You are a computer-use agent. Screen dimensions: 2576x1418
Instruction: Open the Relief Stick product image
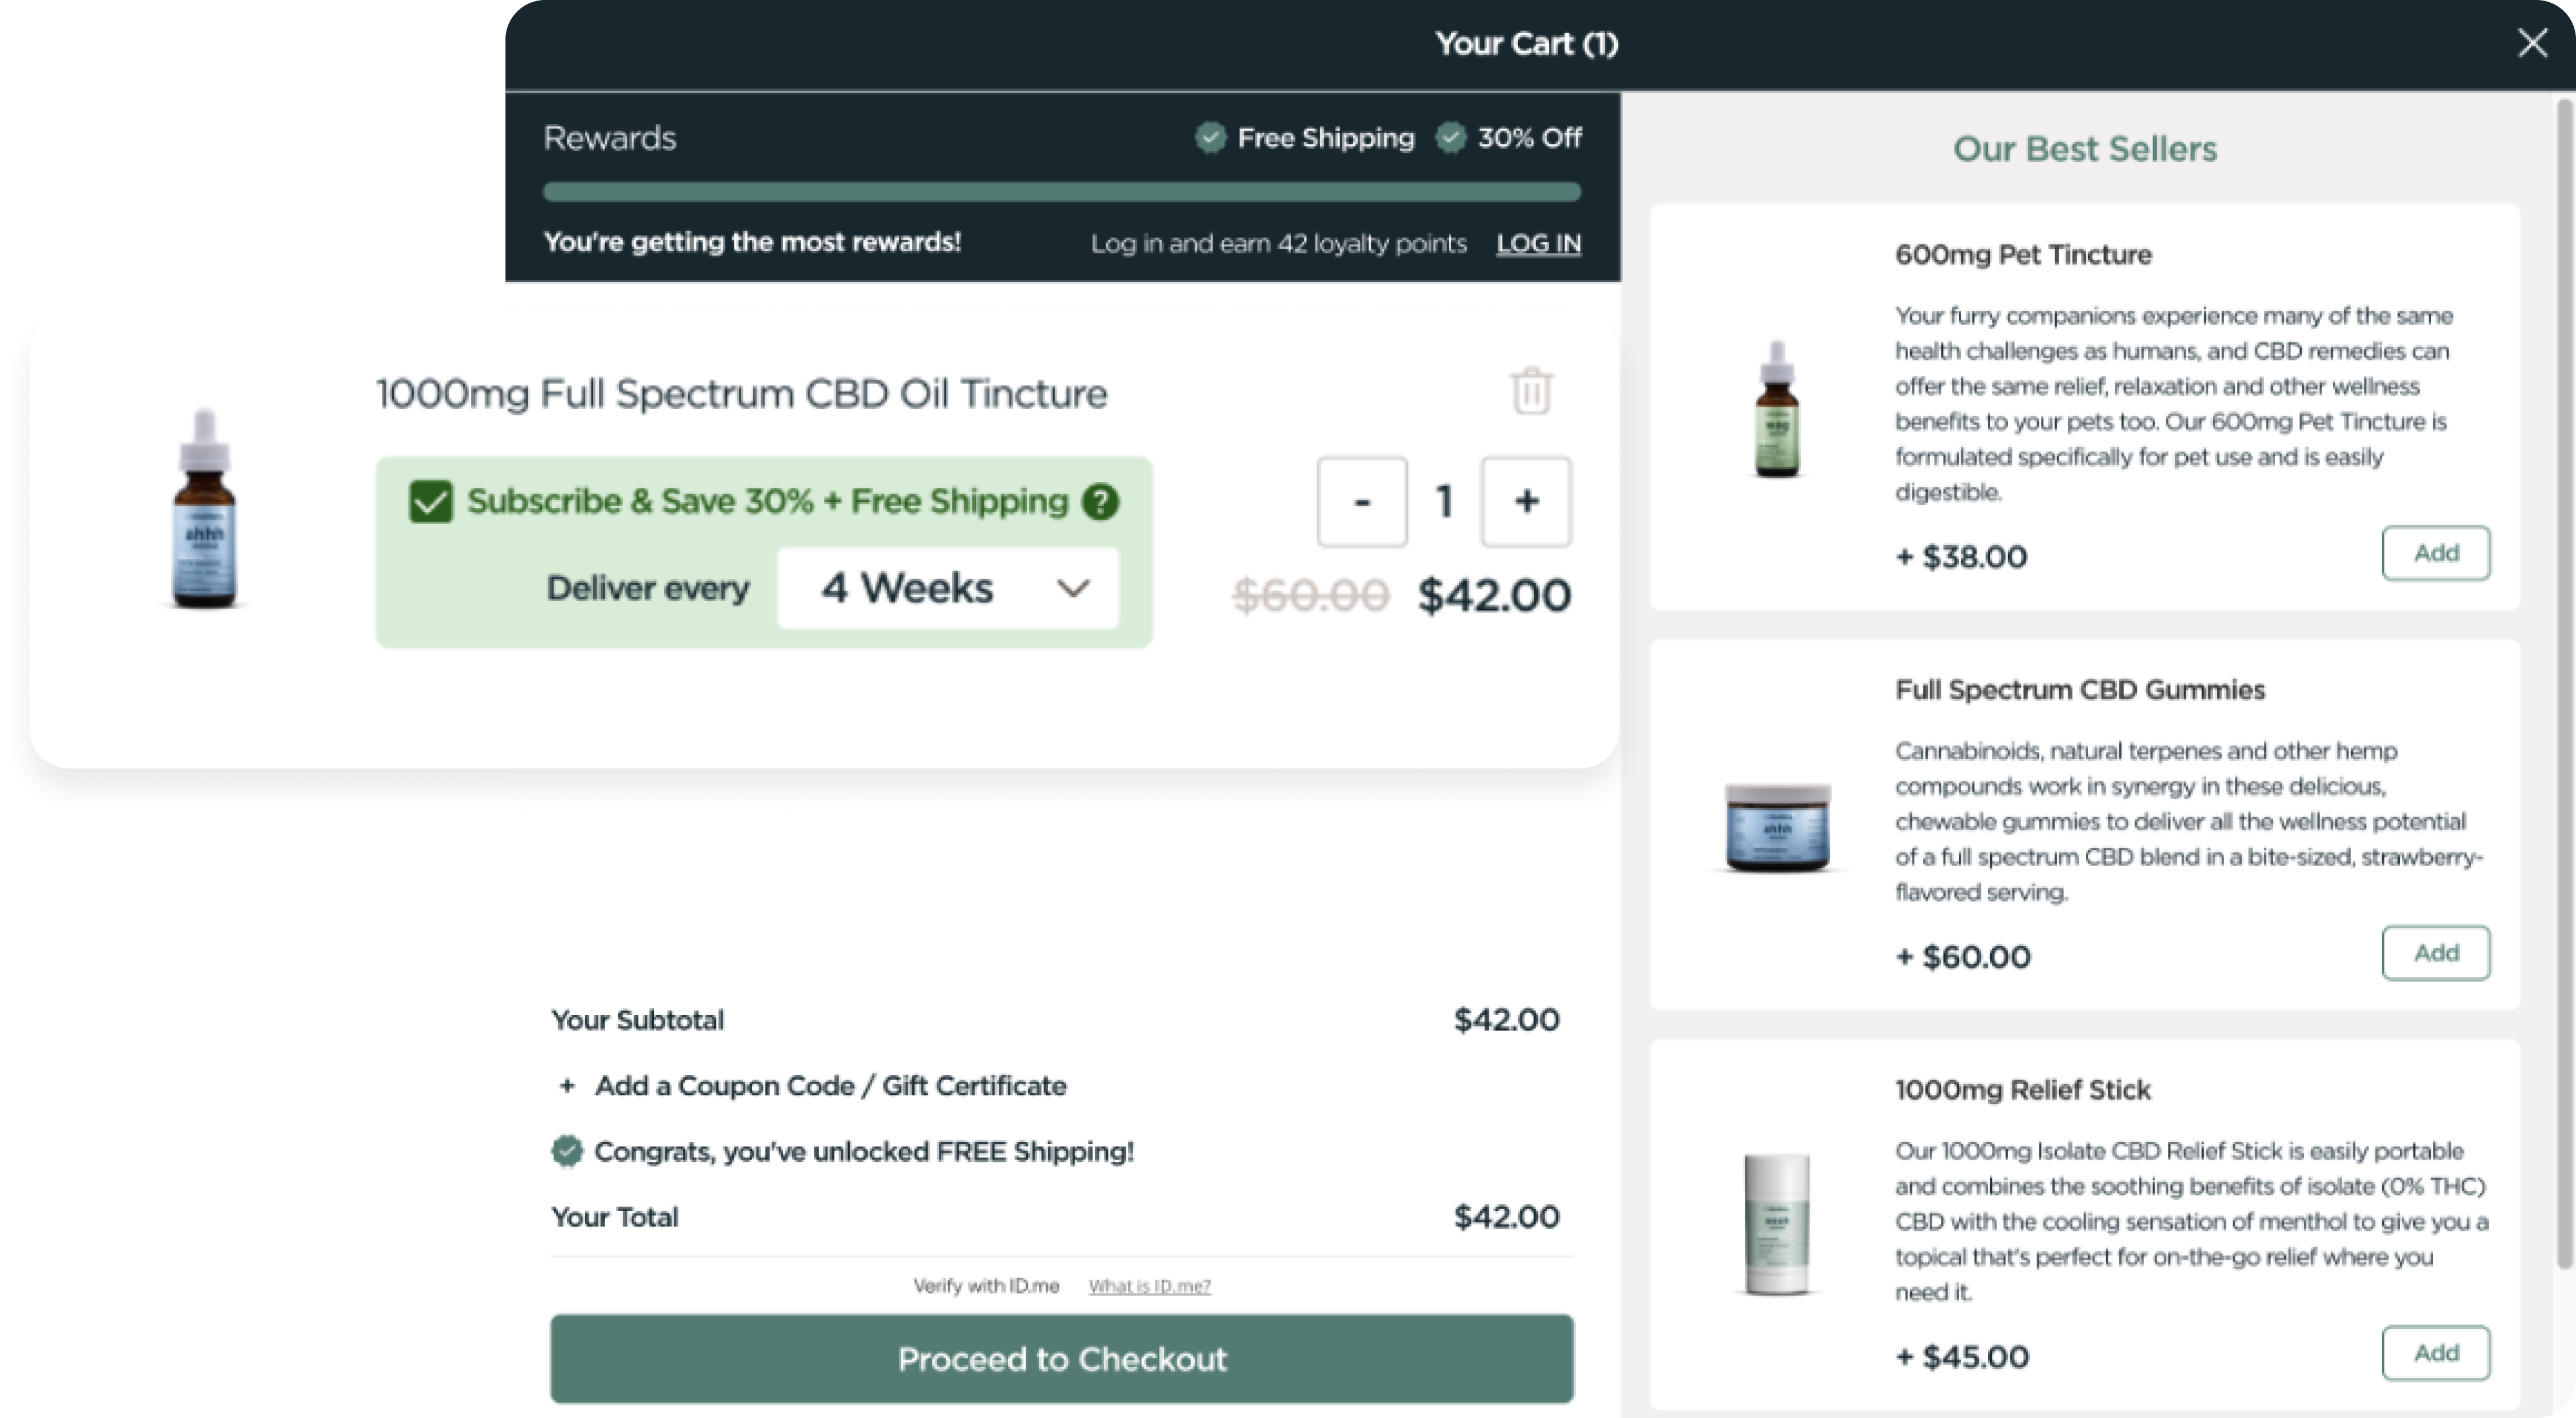point(1777,1224)
